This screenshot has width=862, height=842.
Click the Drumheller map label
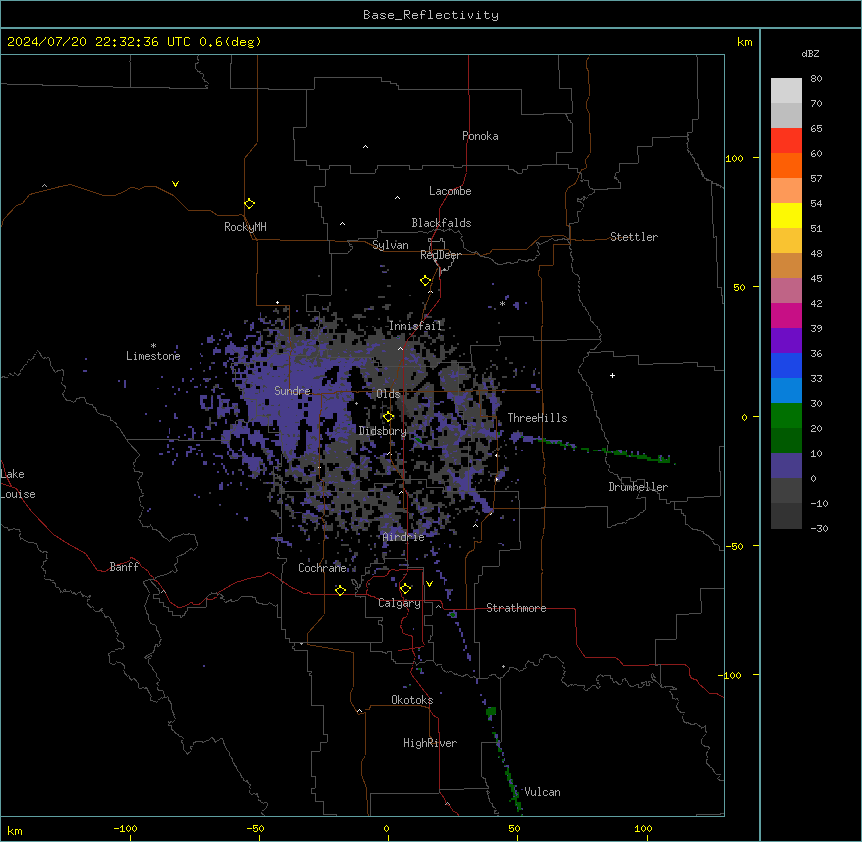coord(638,487)
